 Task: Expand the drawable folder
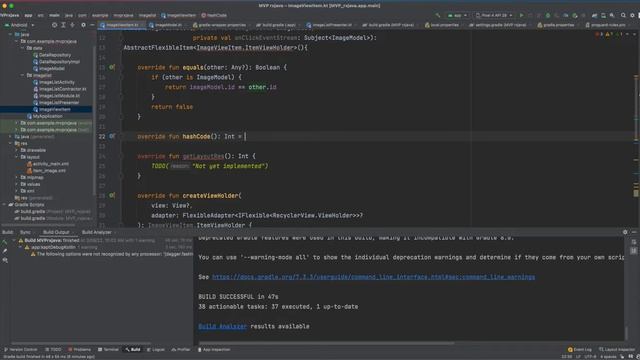coord(17,150)
